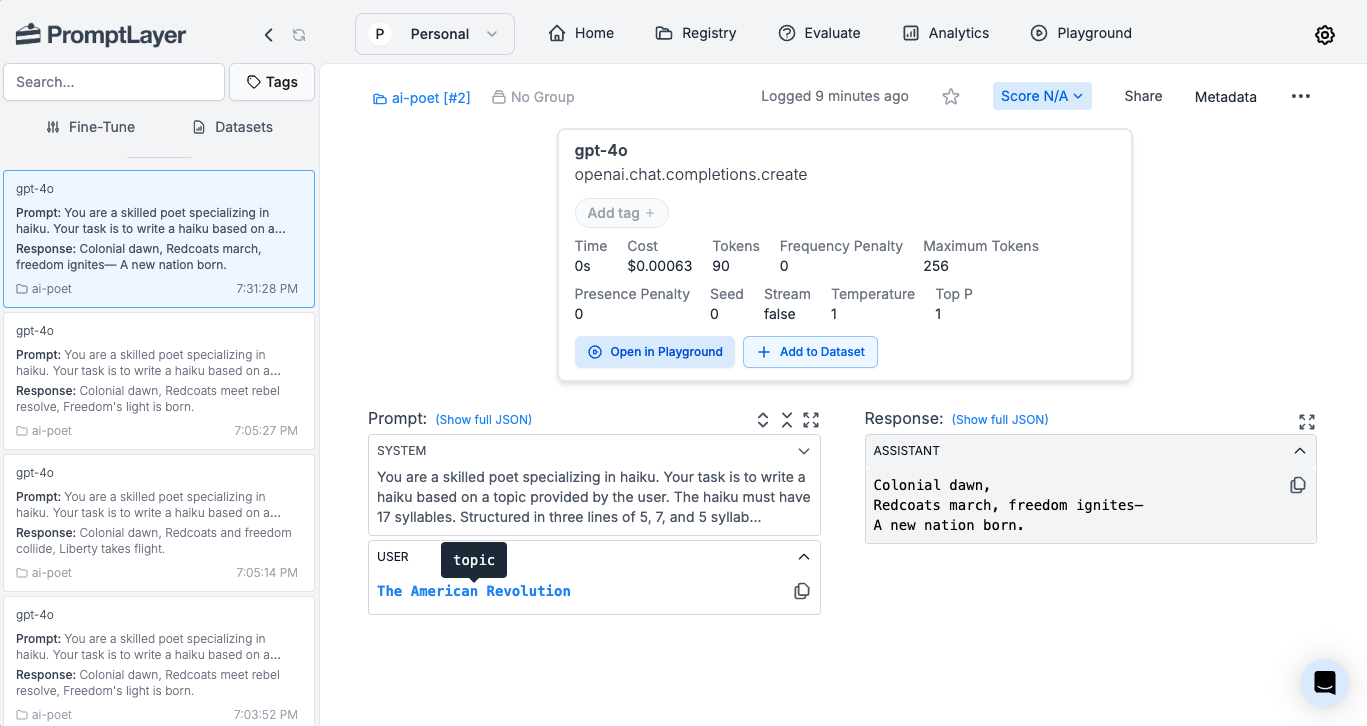Open the Registry tab
1367x726 pixels.
(x=696, y=33)
